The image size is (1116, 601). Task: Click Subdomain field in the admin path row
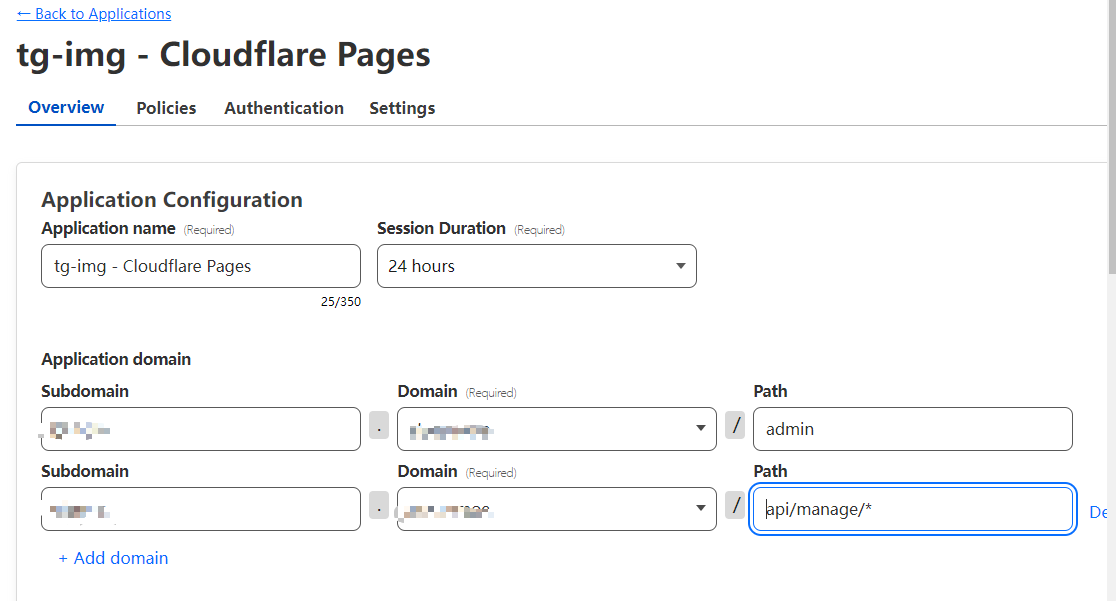coord(200,429)
